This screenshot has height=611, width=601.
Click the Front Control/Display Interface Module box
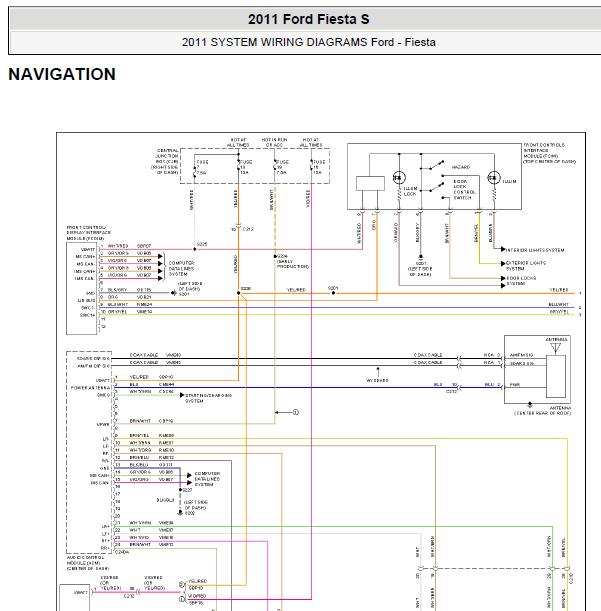point(81,288)
